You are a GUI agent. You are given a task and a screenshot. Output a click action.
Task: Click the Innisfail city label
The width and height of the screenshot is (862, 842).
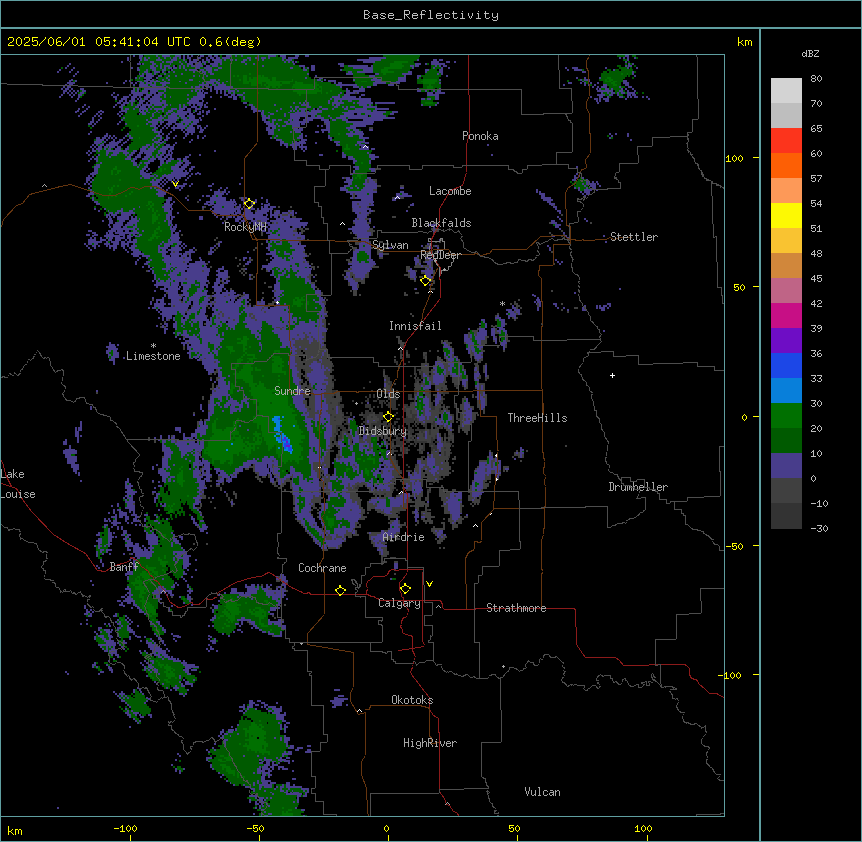pos(415,326)
